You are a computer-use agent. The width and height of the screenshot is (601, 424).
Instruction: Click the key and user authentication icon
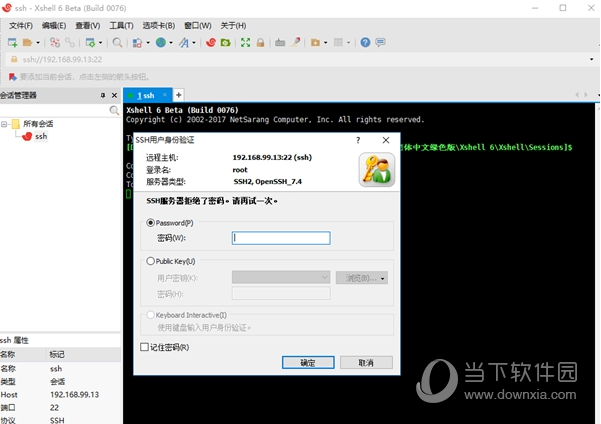(377, 170)
